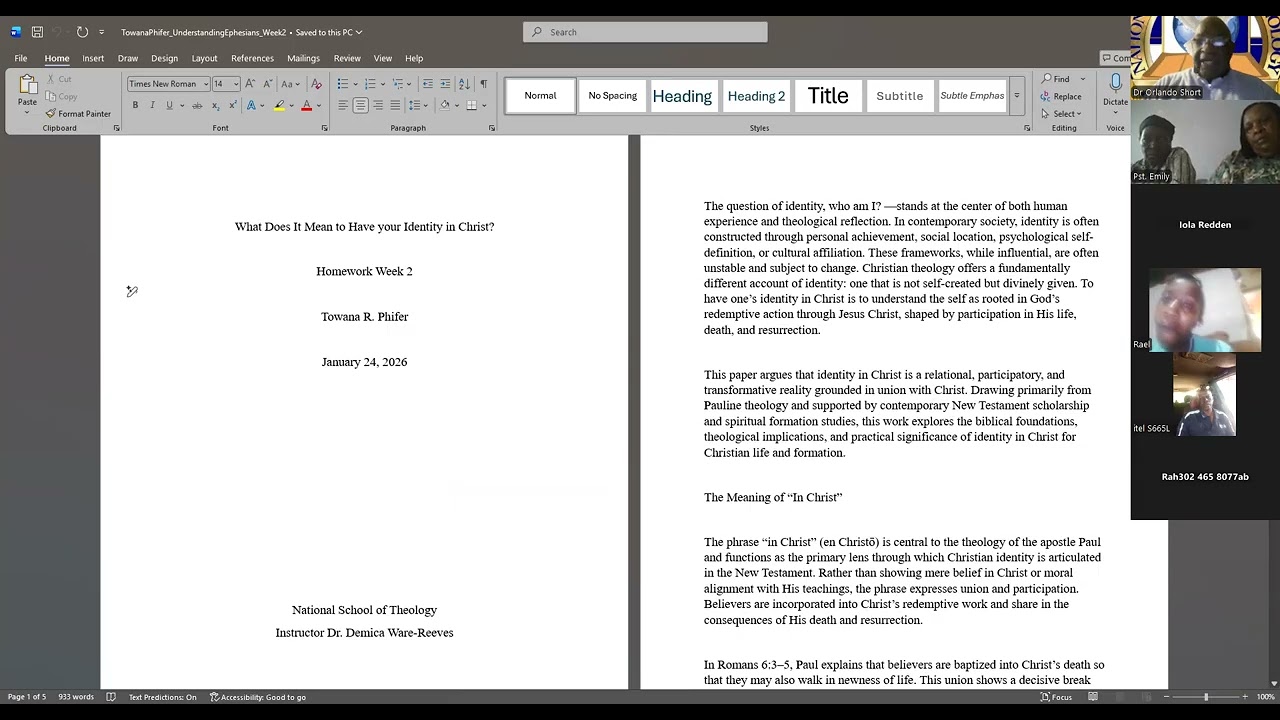Apply the Heading 2 style

pyautogui.click(x=757, y=96)
